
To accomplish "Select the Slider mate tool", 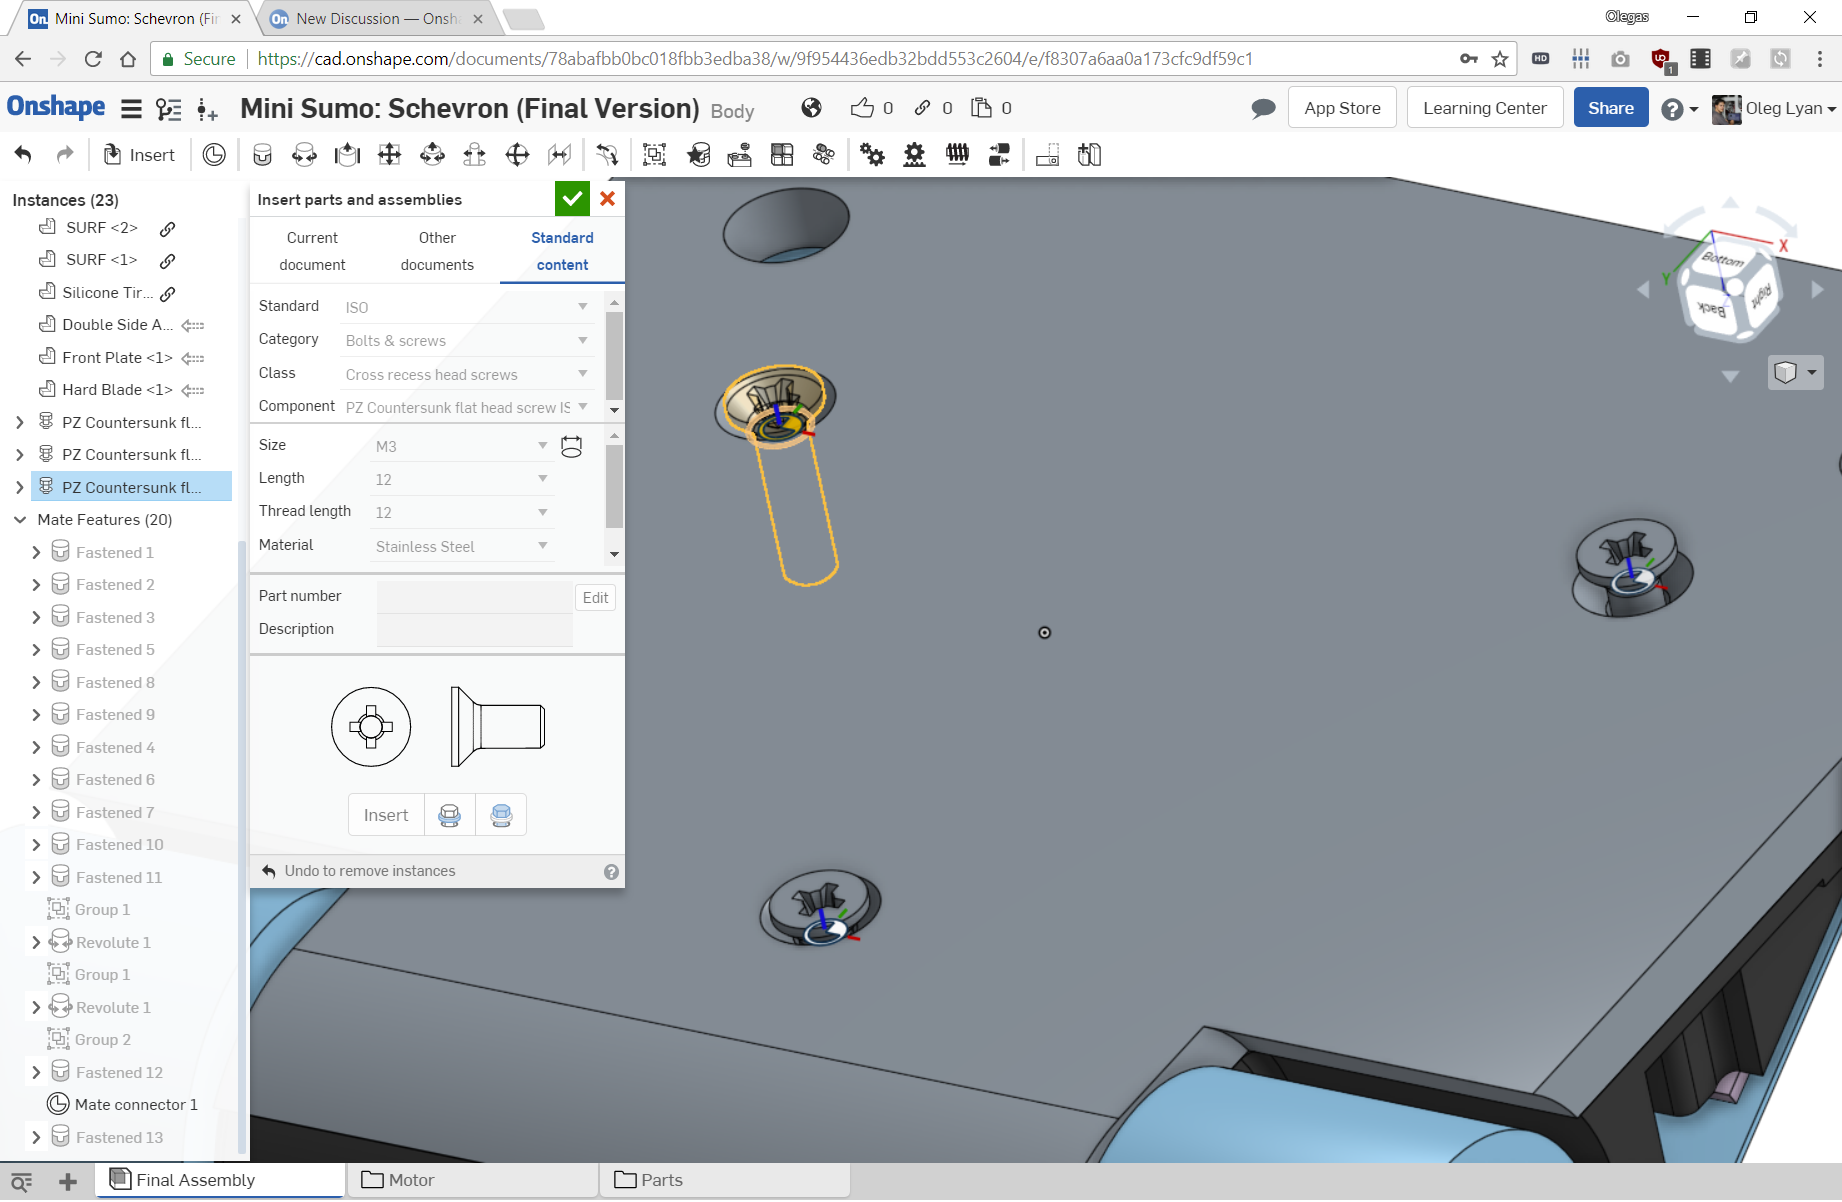I will pos(347,155).
